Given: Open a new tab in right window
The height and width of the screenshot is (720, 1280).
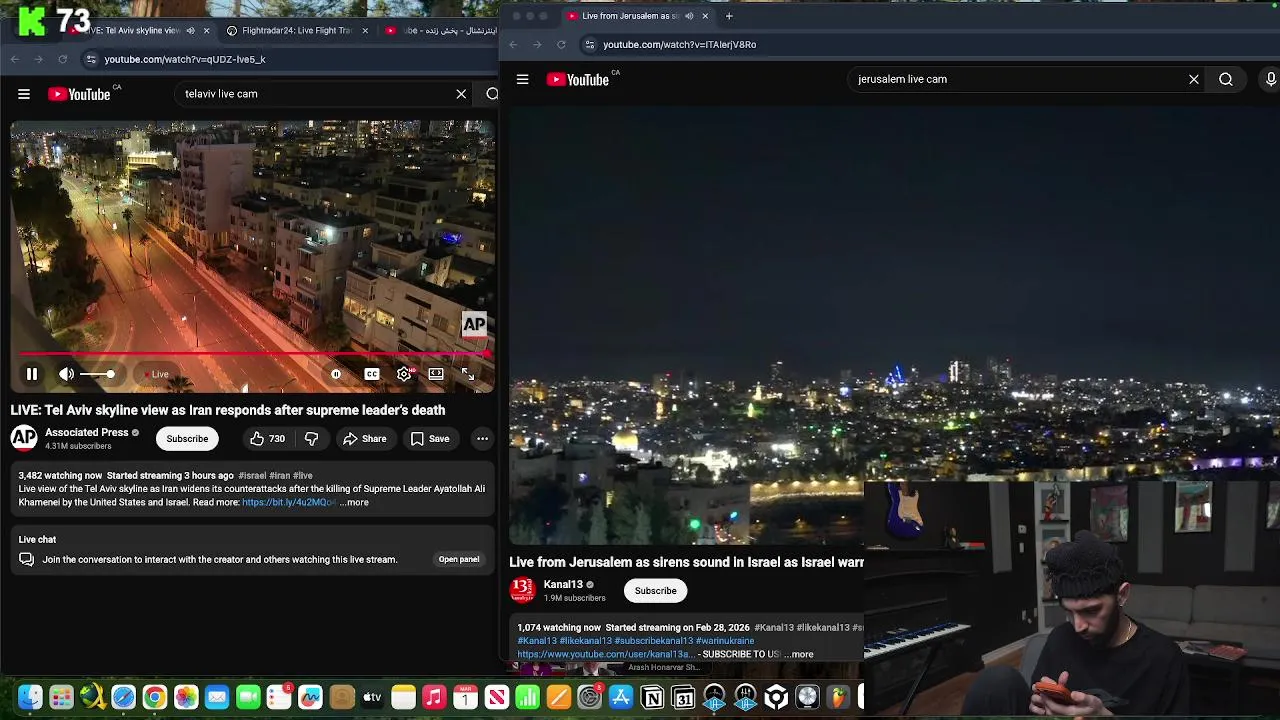Looking at the screenshot, I should pos(729,16).
